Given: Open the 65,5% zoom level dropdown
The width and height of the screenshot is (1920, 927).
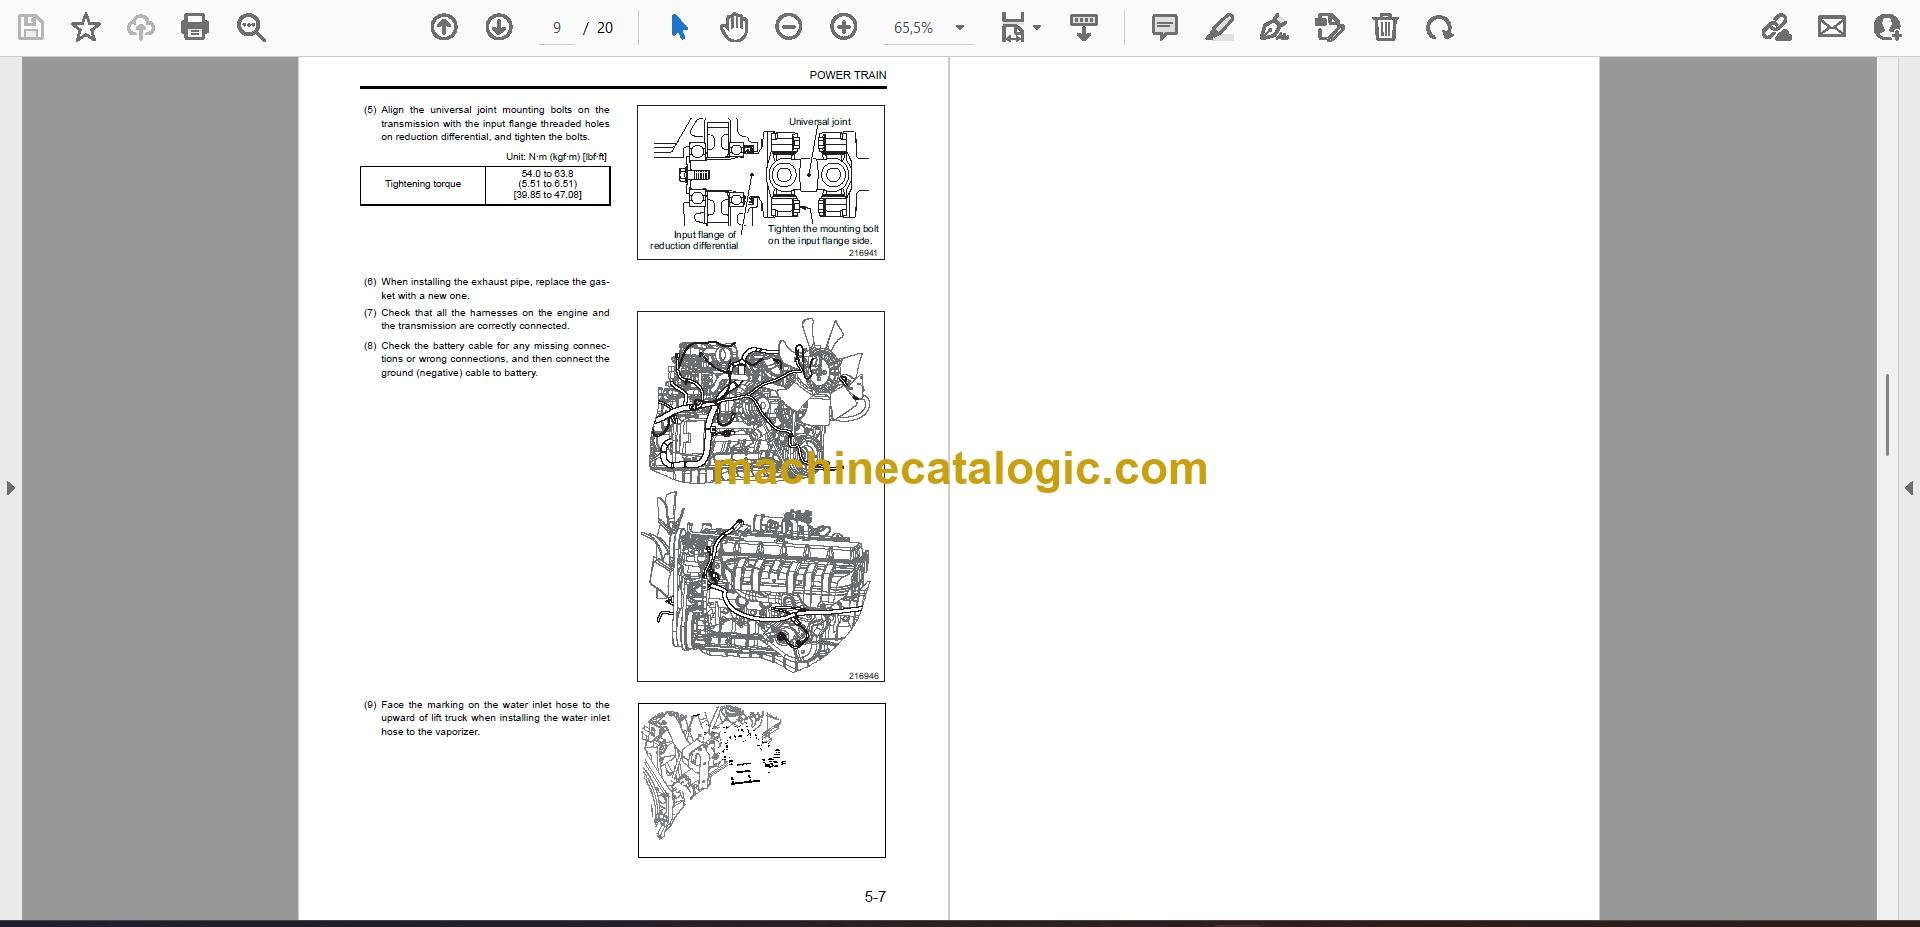Looking at the screenshot, I should pyautogui.click(x=929, y=28).
